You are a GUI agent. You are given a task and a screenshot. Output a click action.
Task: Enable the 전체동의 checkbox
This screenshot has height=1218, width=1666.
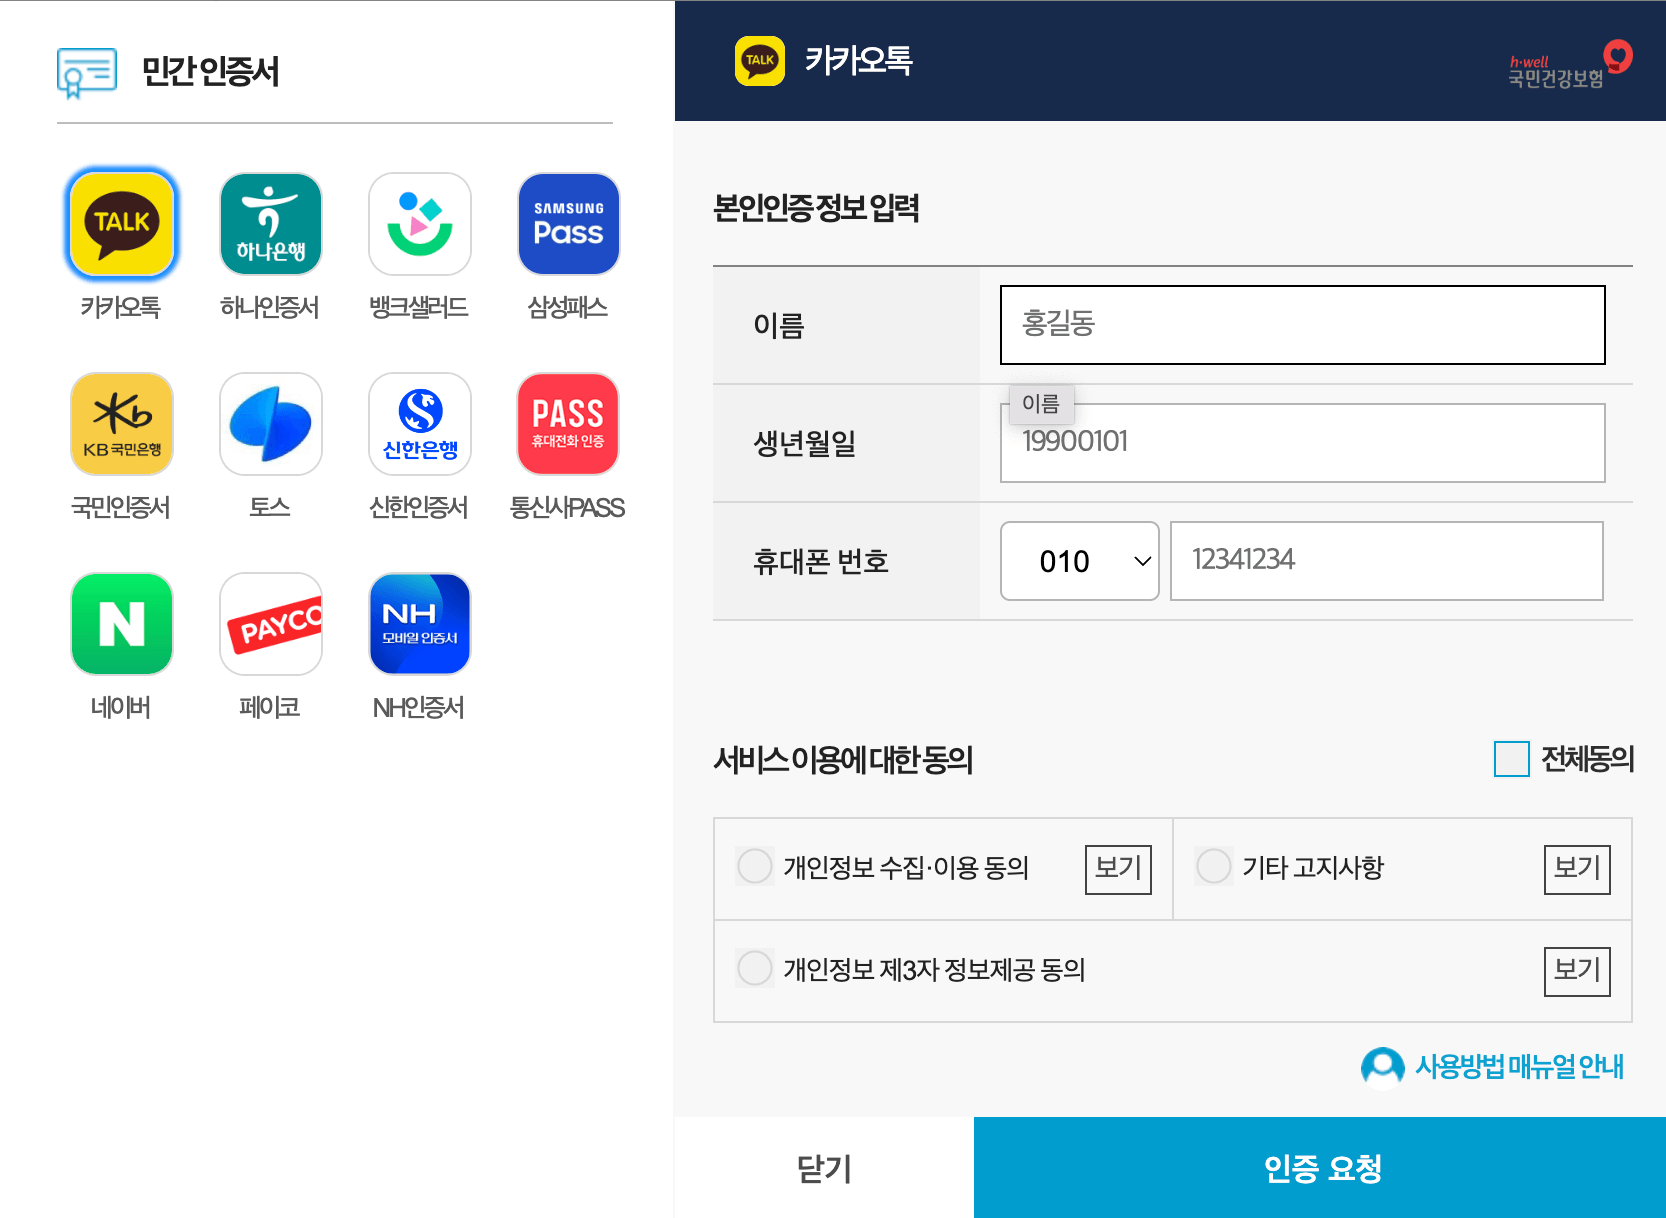pos(1510,760)
